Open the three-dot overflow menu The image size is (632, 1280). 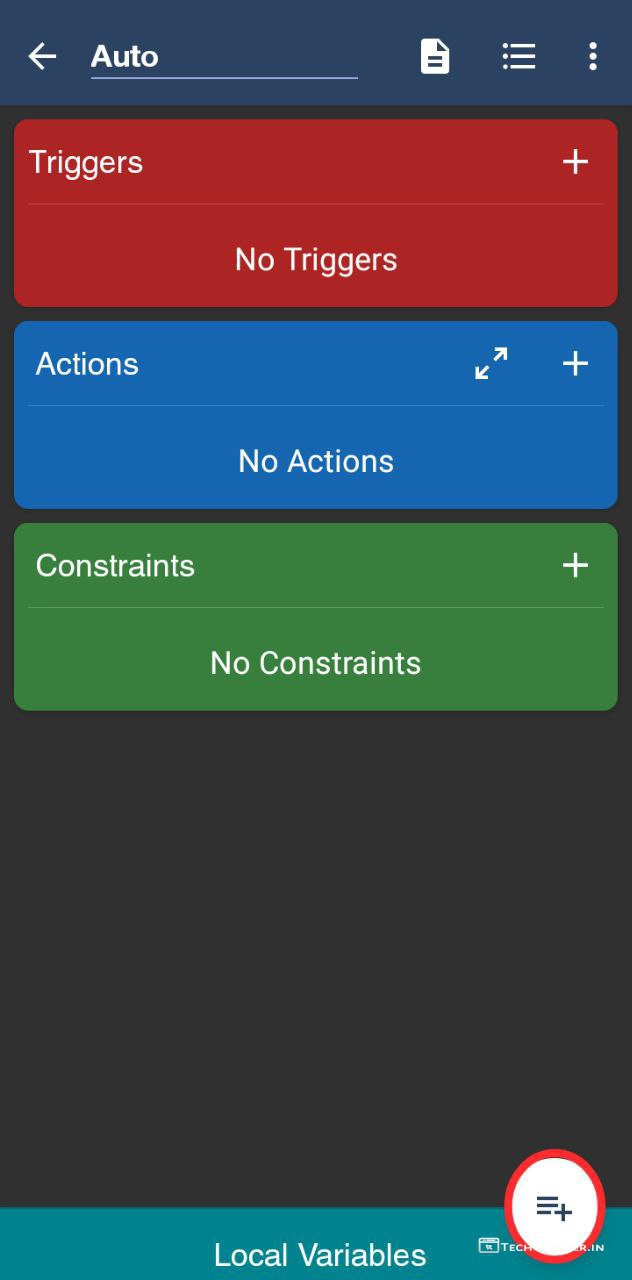(x=593, y=56)
